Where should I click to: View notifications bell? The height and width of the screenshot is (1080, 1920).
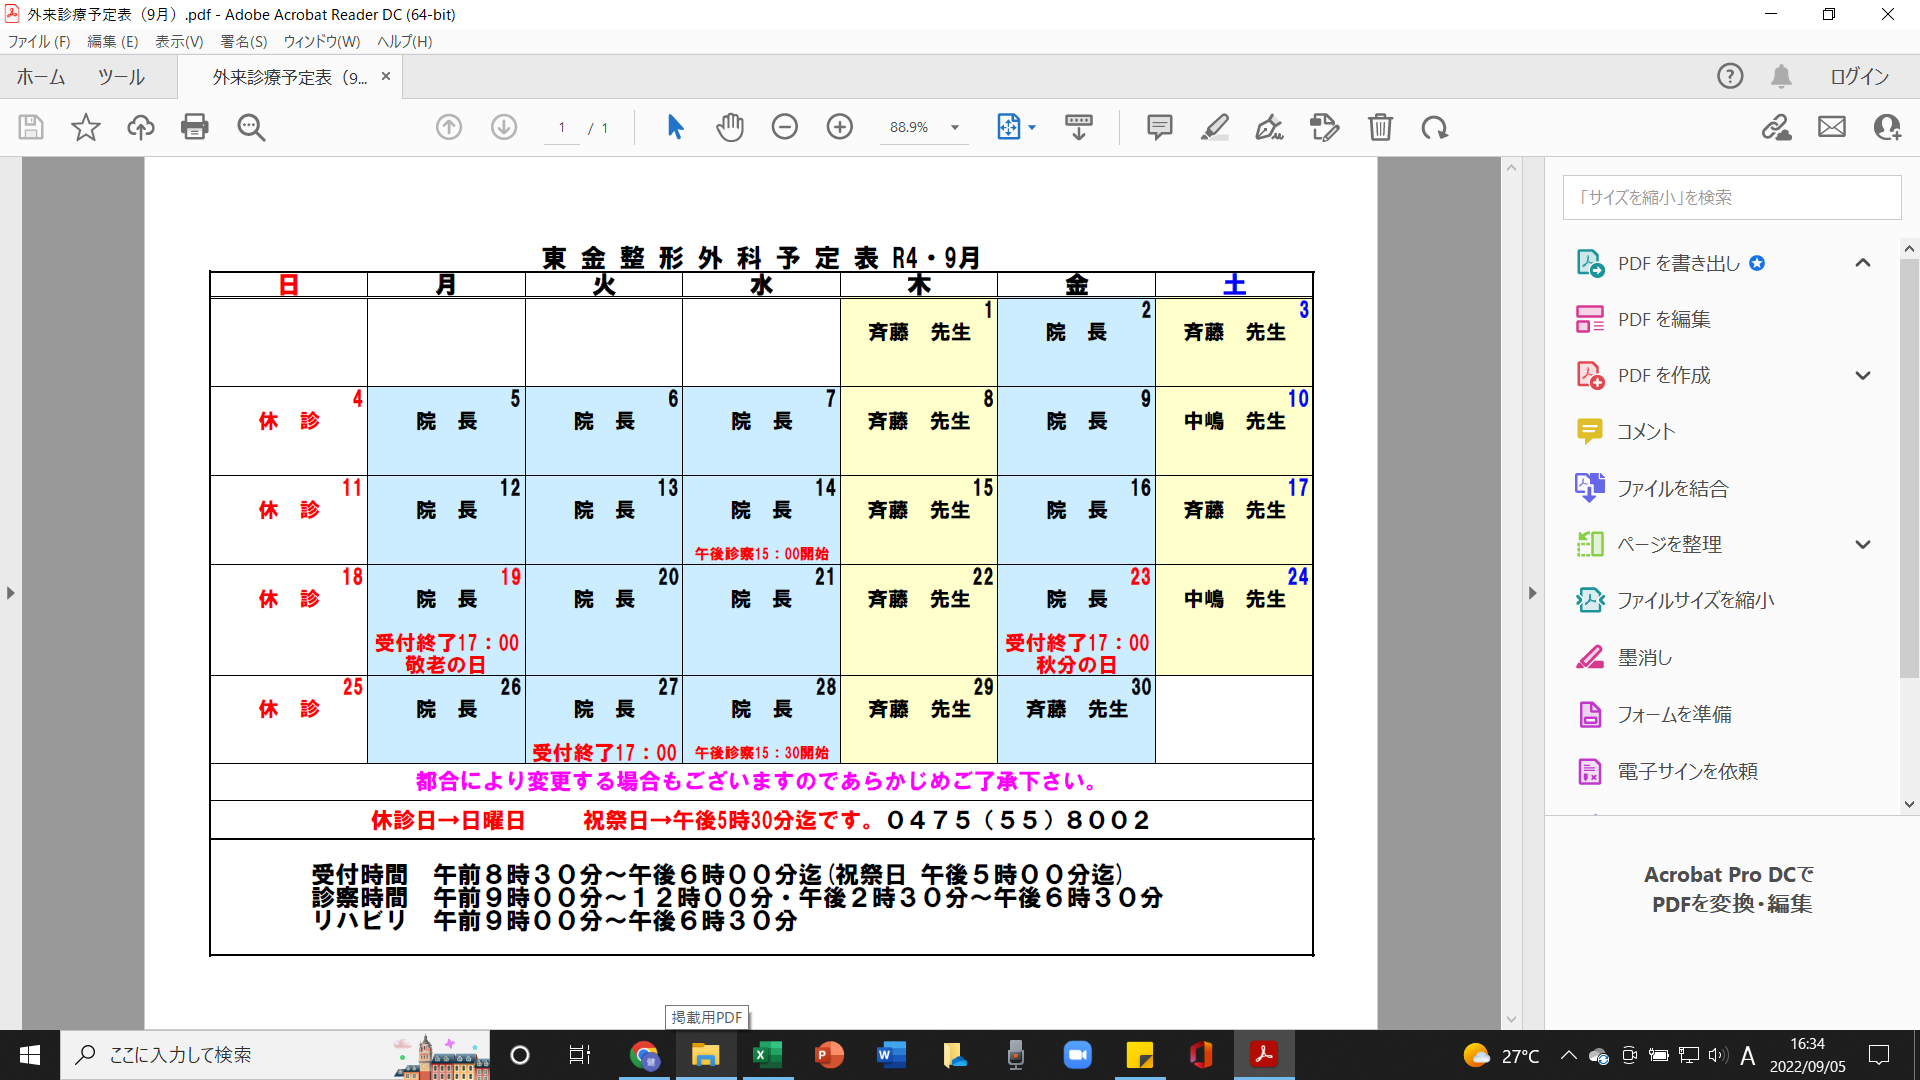(1781, 76)
